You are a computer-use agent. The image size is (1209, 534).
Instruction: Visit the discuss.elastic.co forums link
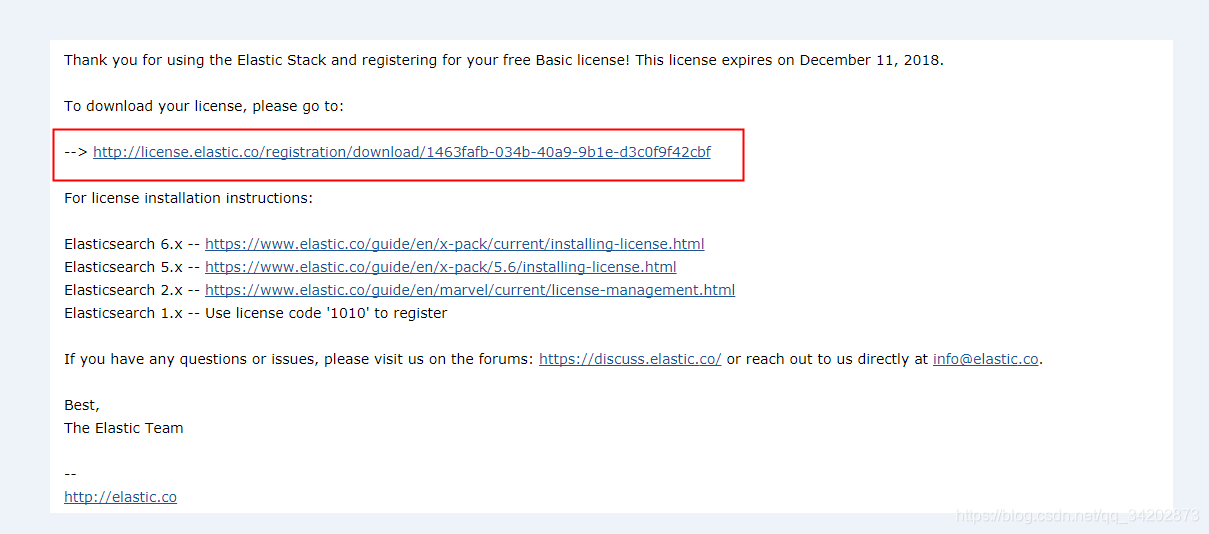coord(630,359)
